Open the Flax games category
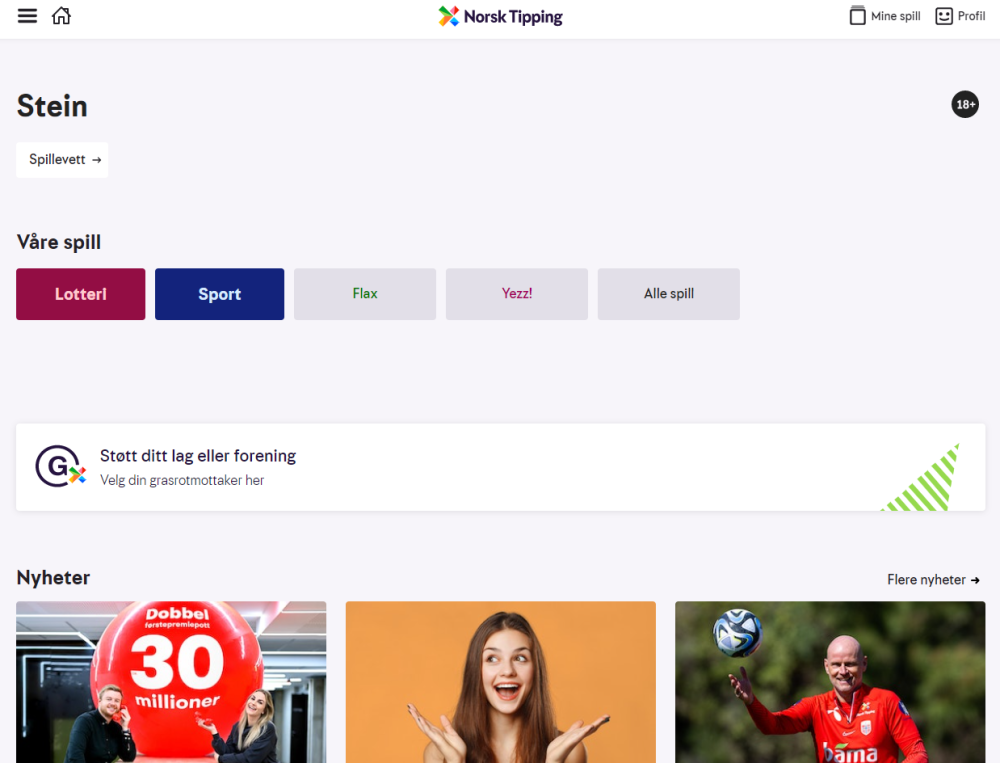 tap(365, 294)
